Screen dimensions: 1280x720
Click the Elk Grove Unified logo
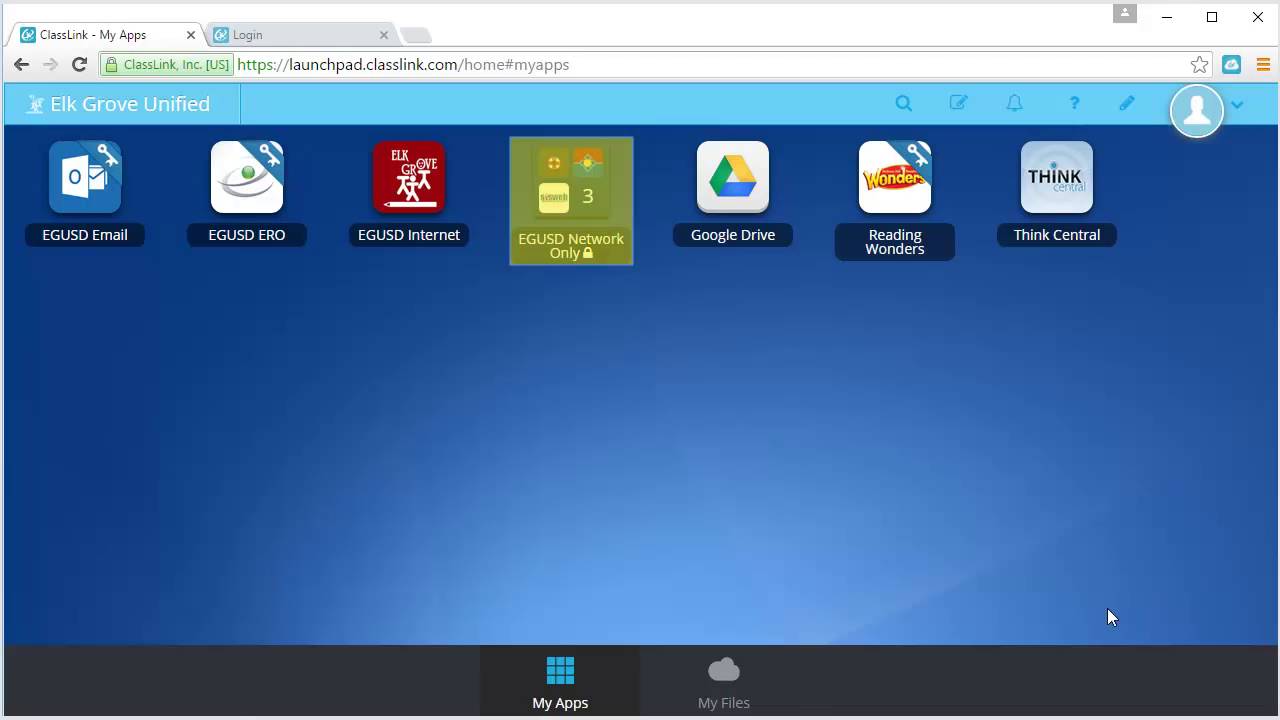coord(120,104)
